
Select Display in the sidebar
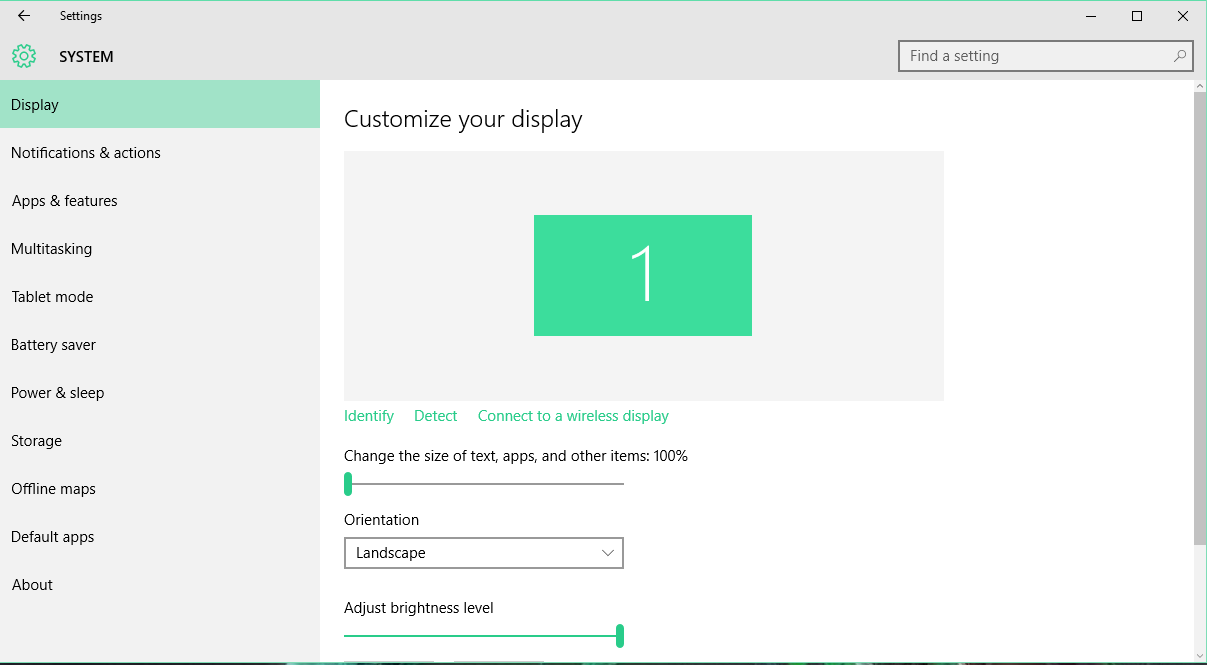tap(35, 105)
